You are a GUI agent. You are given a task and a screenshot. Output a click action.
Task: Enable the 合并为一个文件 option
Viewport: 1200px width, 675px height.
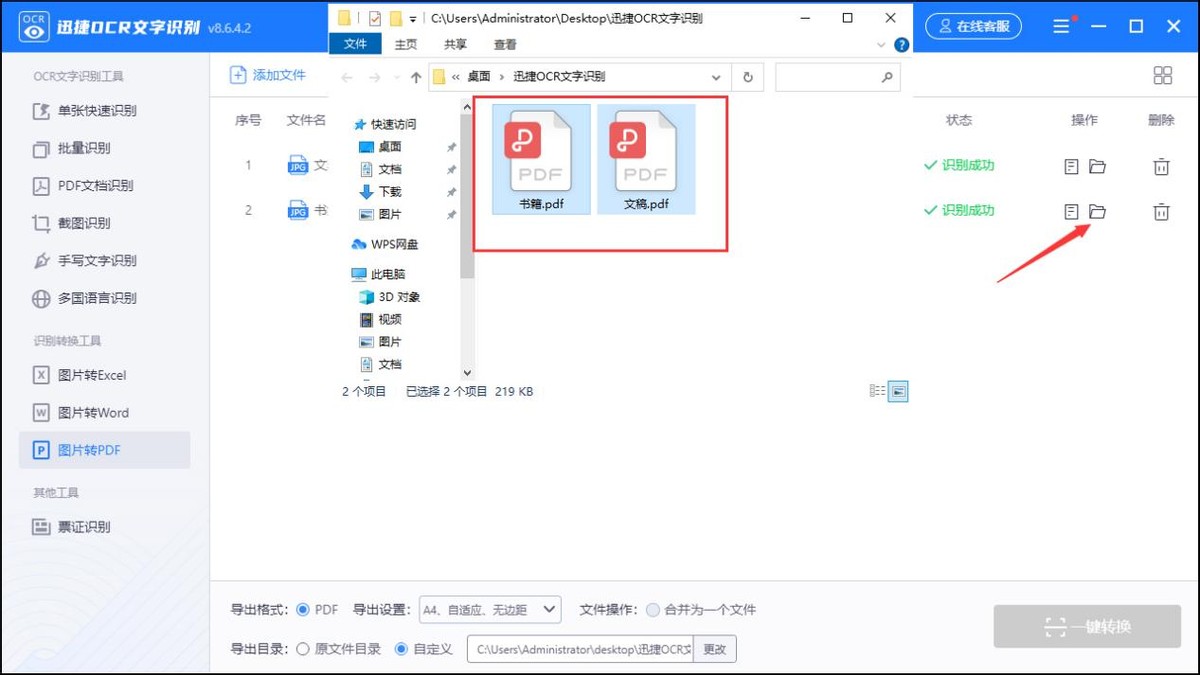coord(651,609)
